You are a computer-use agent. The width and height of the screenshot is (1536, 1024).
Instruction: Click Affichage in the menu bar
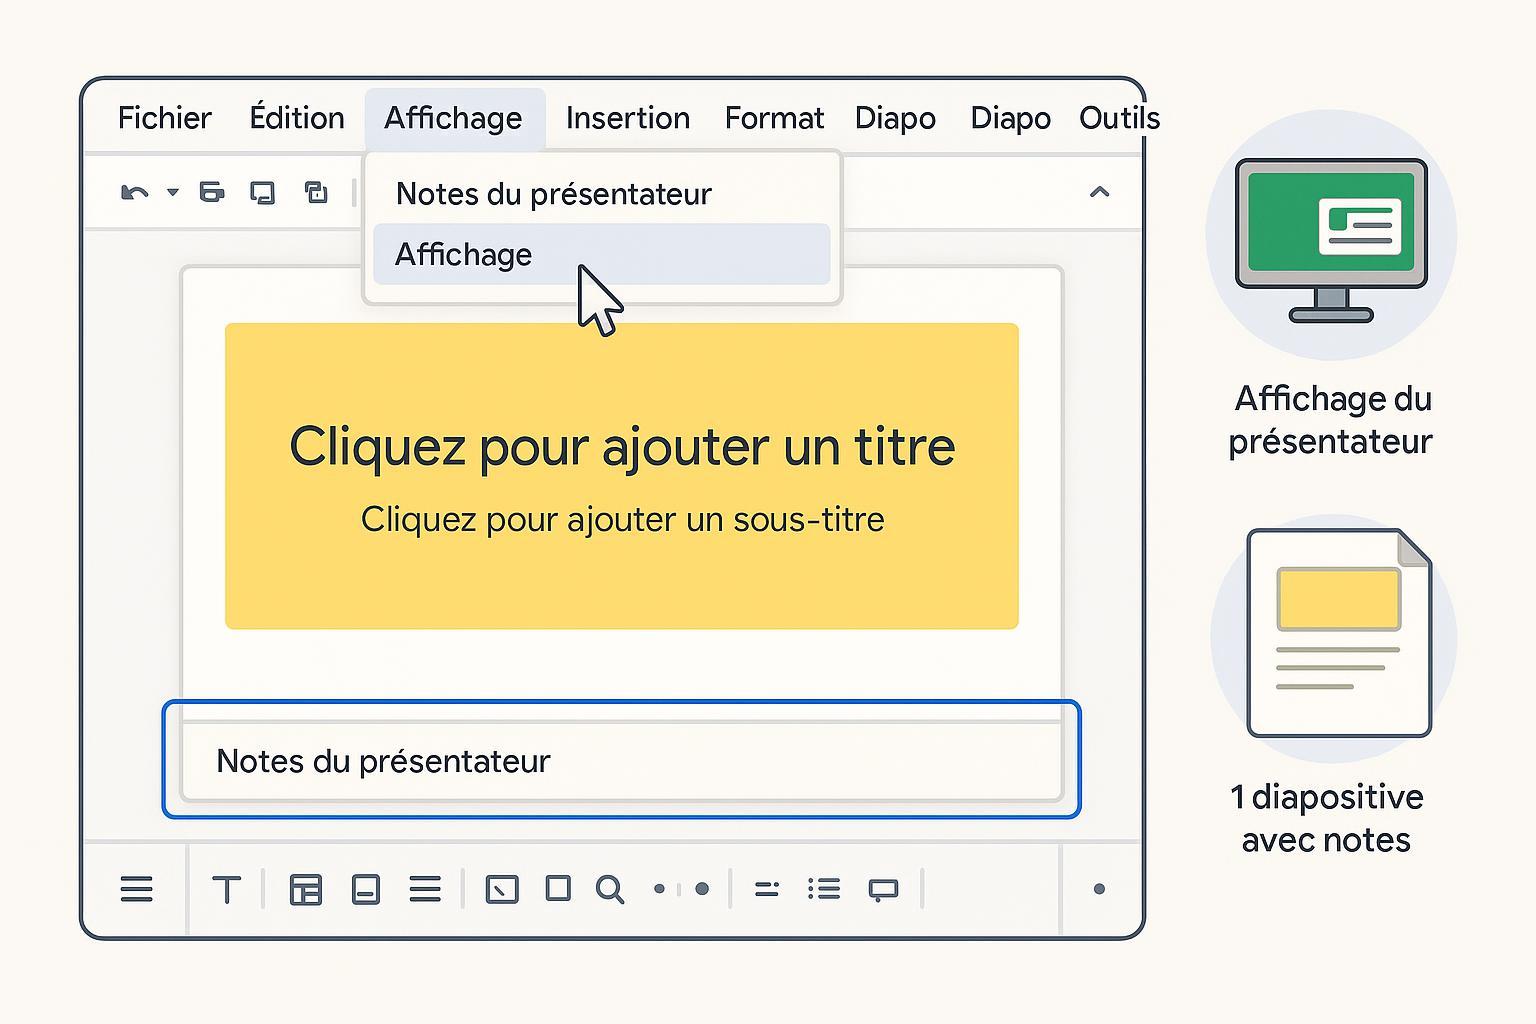pyautogui.click(x=453, y=118)
